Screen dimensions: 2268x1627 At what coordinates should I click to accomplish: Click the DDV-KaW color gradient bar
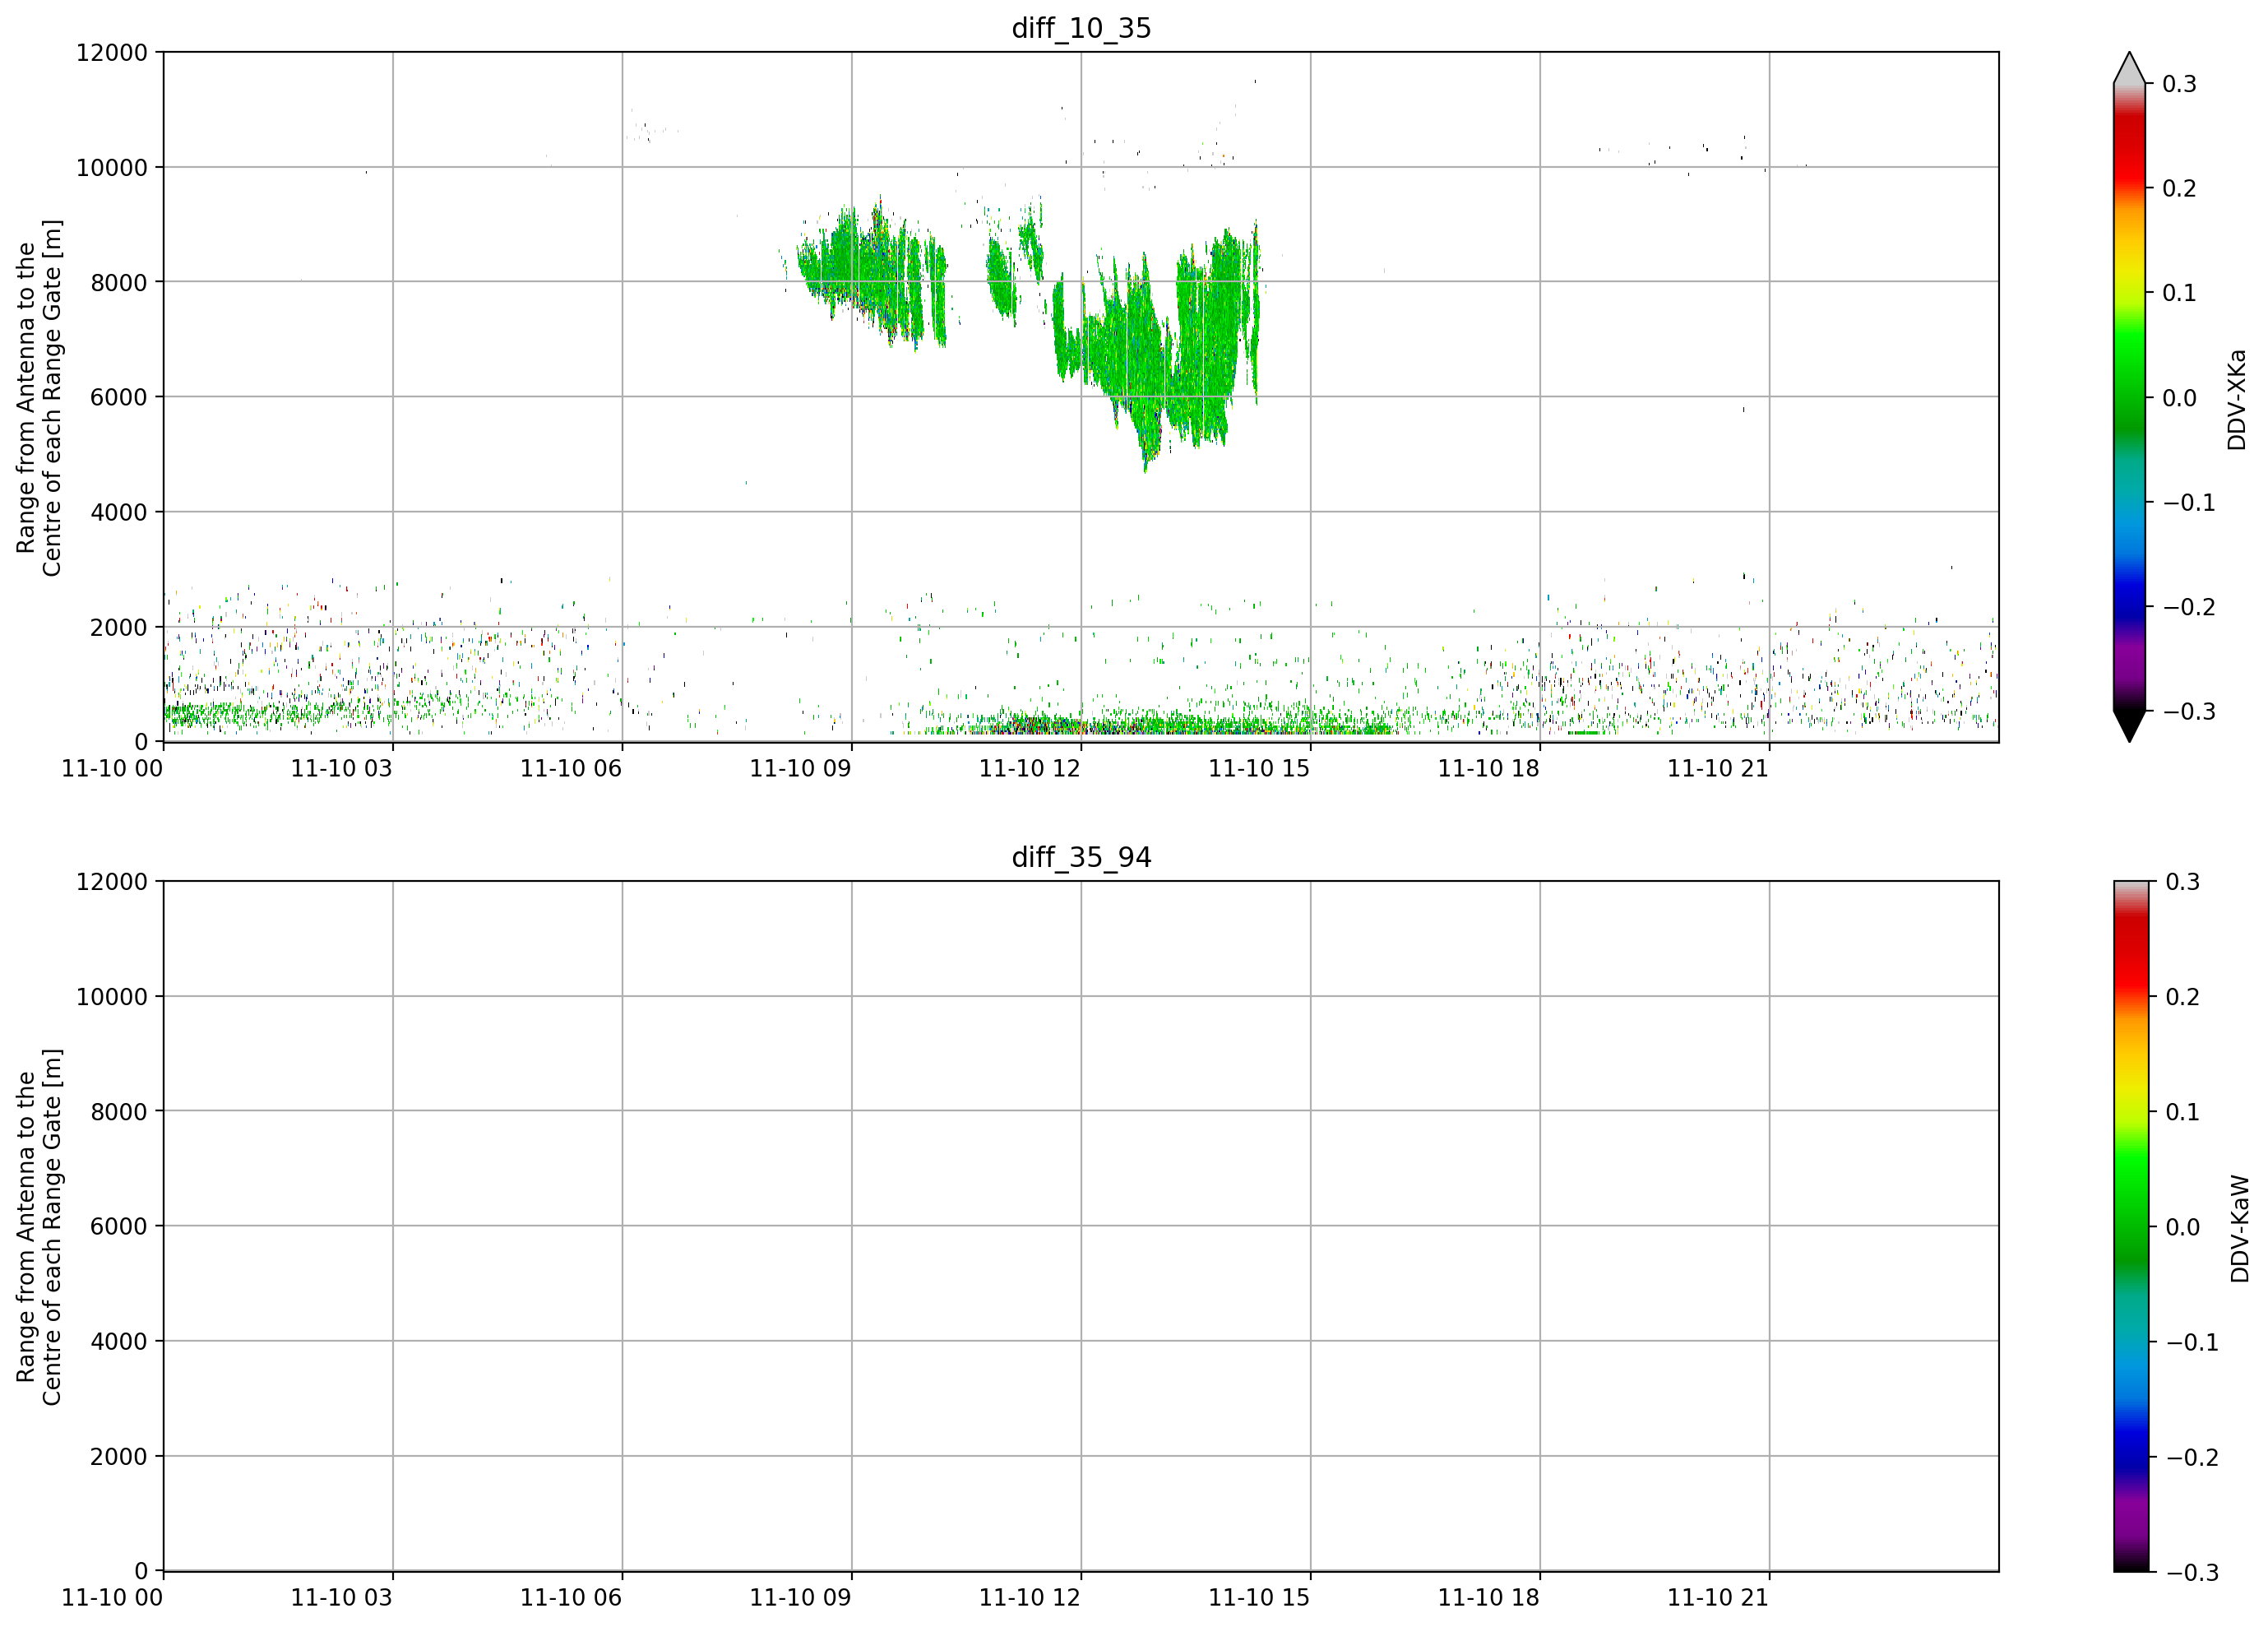point(2129,1226)
